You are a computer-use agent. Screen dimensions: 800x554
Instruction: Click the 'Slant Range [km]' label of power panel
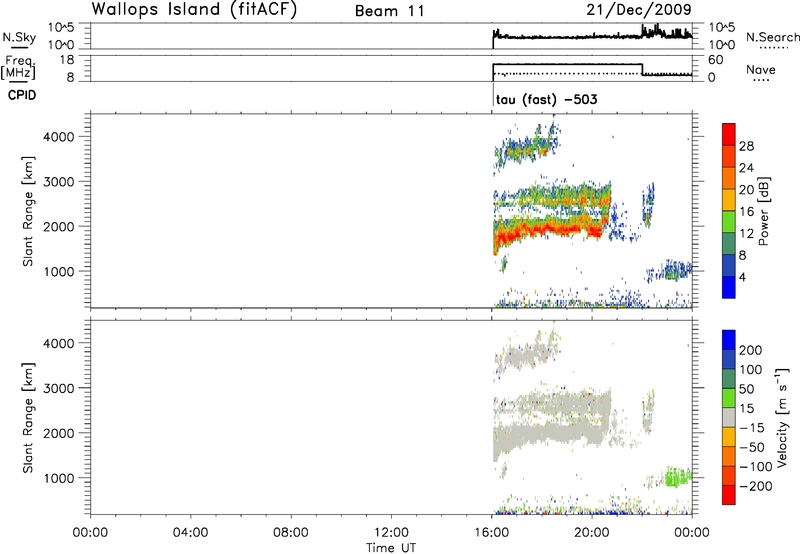pyautogui.click(x=29, y=211)
